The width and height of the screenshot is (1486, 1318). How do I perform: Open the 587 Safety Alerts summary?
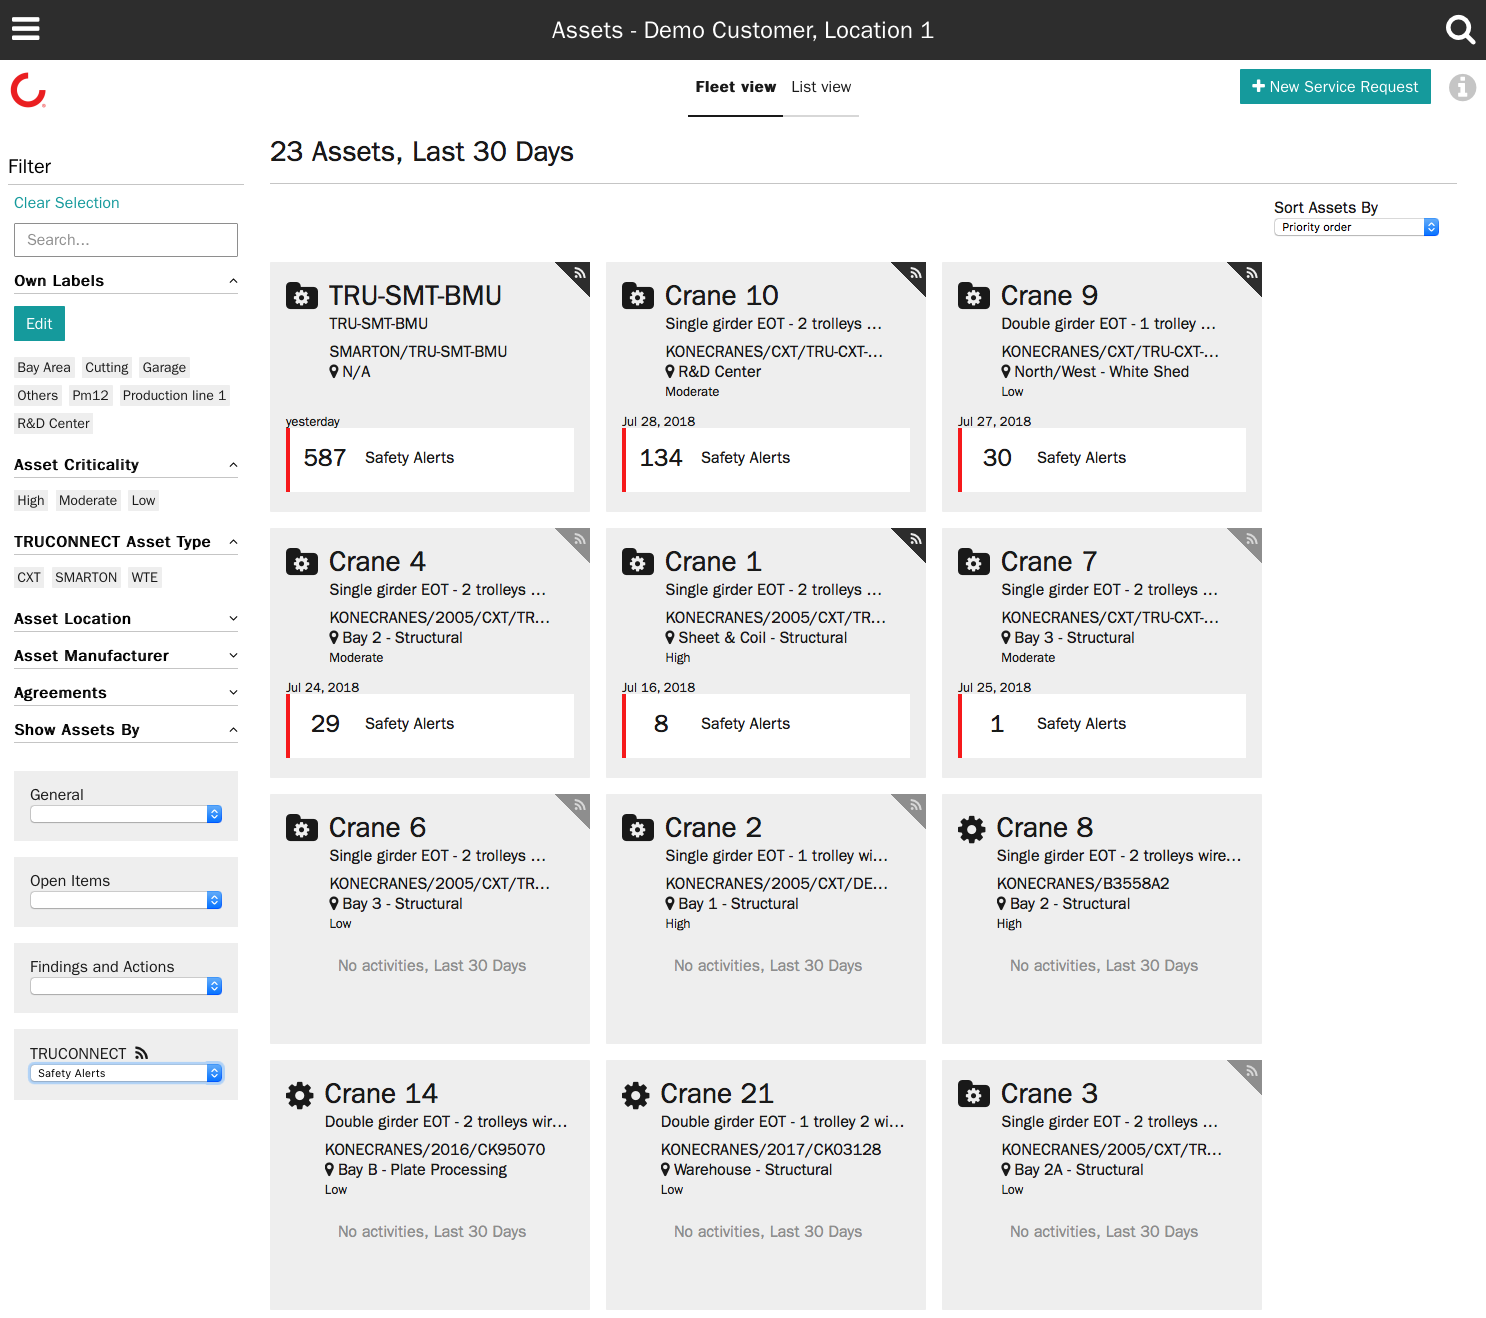[x=430, y=458]
